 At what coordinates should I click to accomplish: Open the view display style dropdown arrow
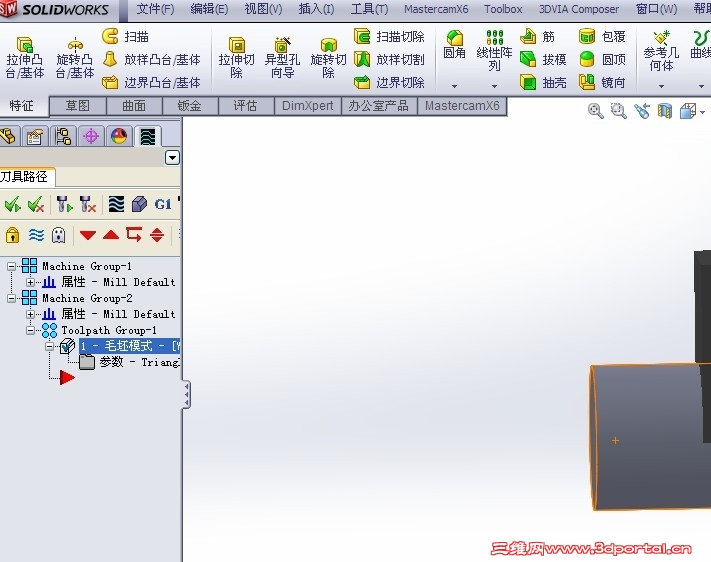(x=703, y=112)
